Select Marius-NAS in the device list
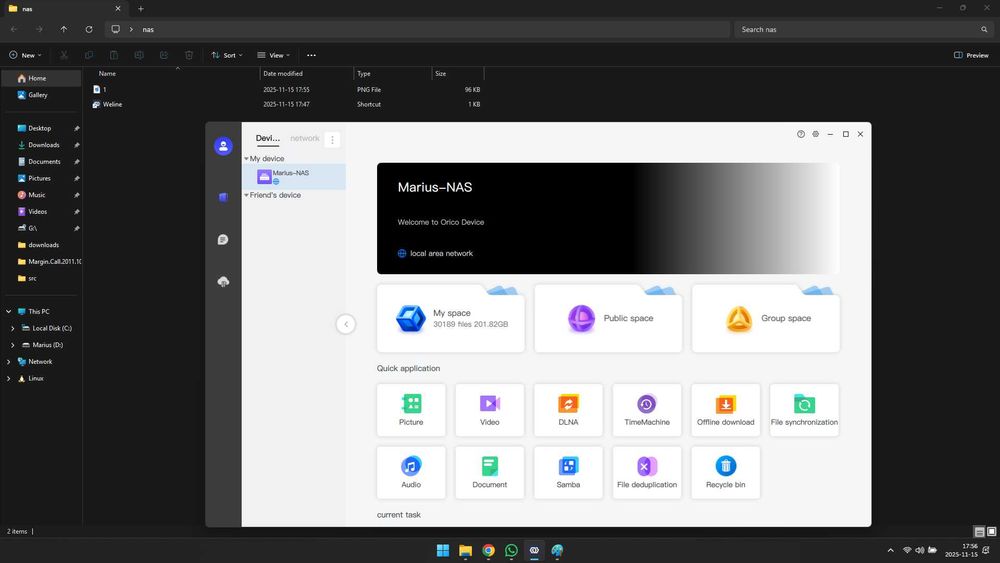Viewport: 1000px width, 563px height. click(291, 176)
